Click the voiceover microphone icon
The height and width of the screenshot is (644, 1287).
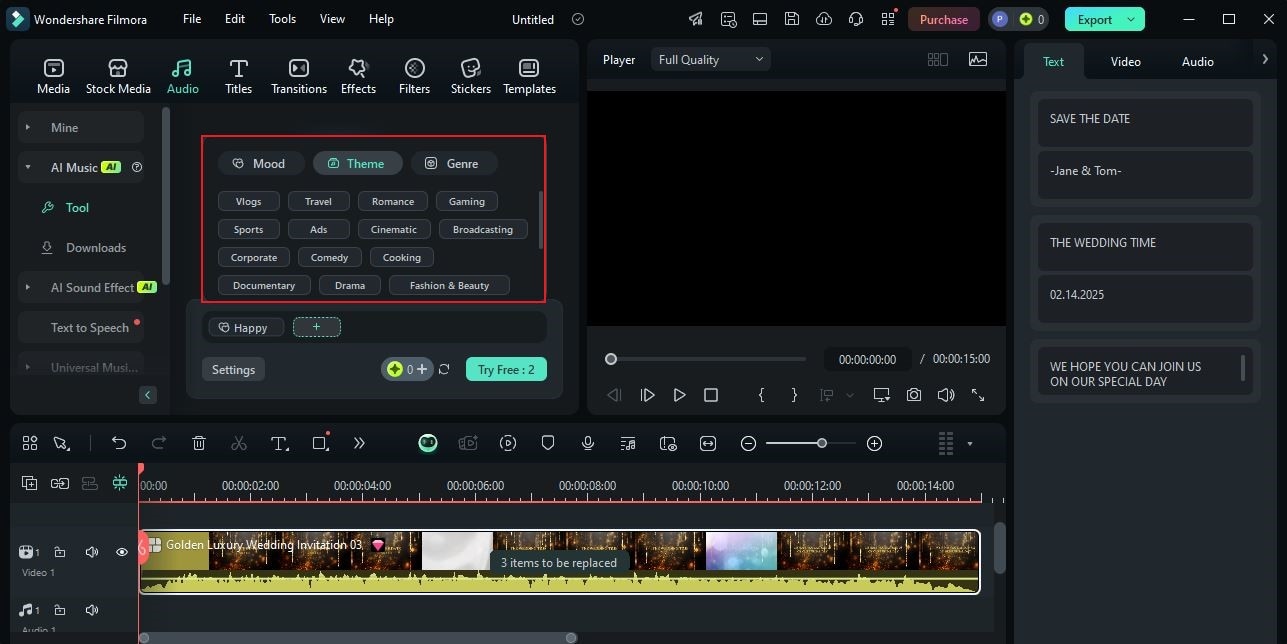pyautogui.click(x=588, y=443)
